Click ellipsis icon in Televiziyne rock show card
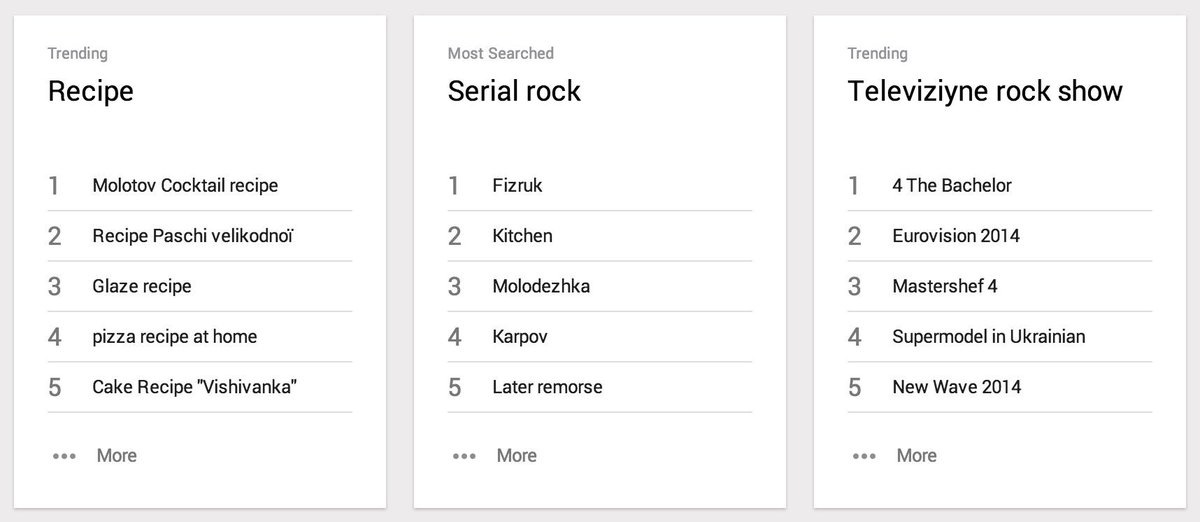Image resolution: width=1200 pixels, height=522 pixels. click(x=864, y=456)
